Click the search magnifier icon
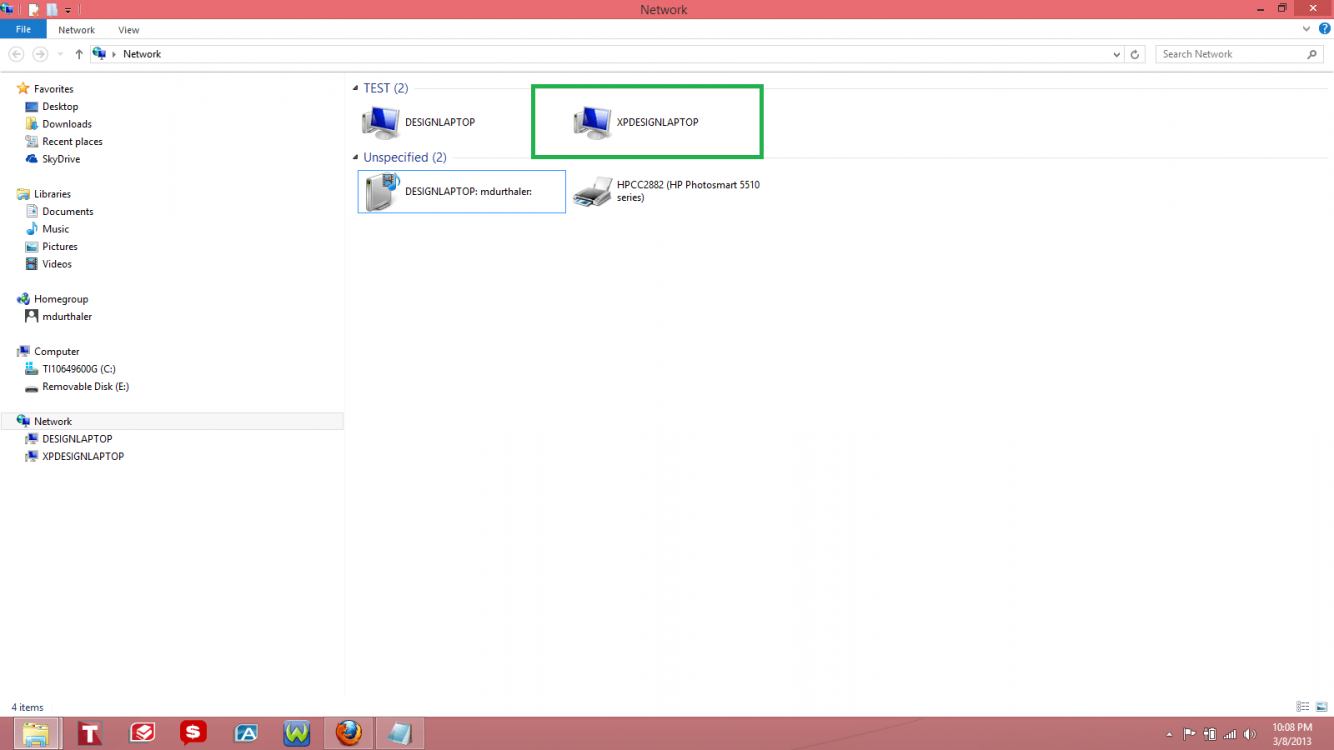 (1313, 54)
